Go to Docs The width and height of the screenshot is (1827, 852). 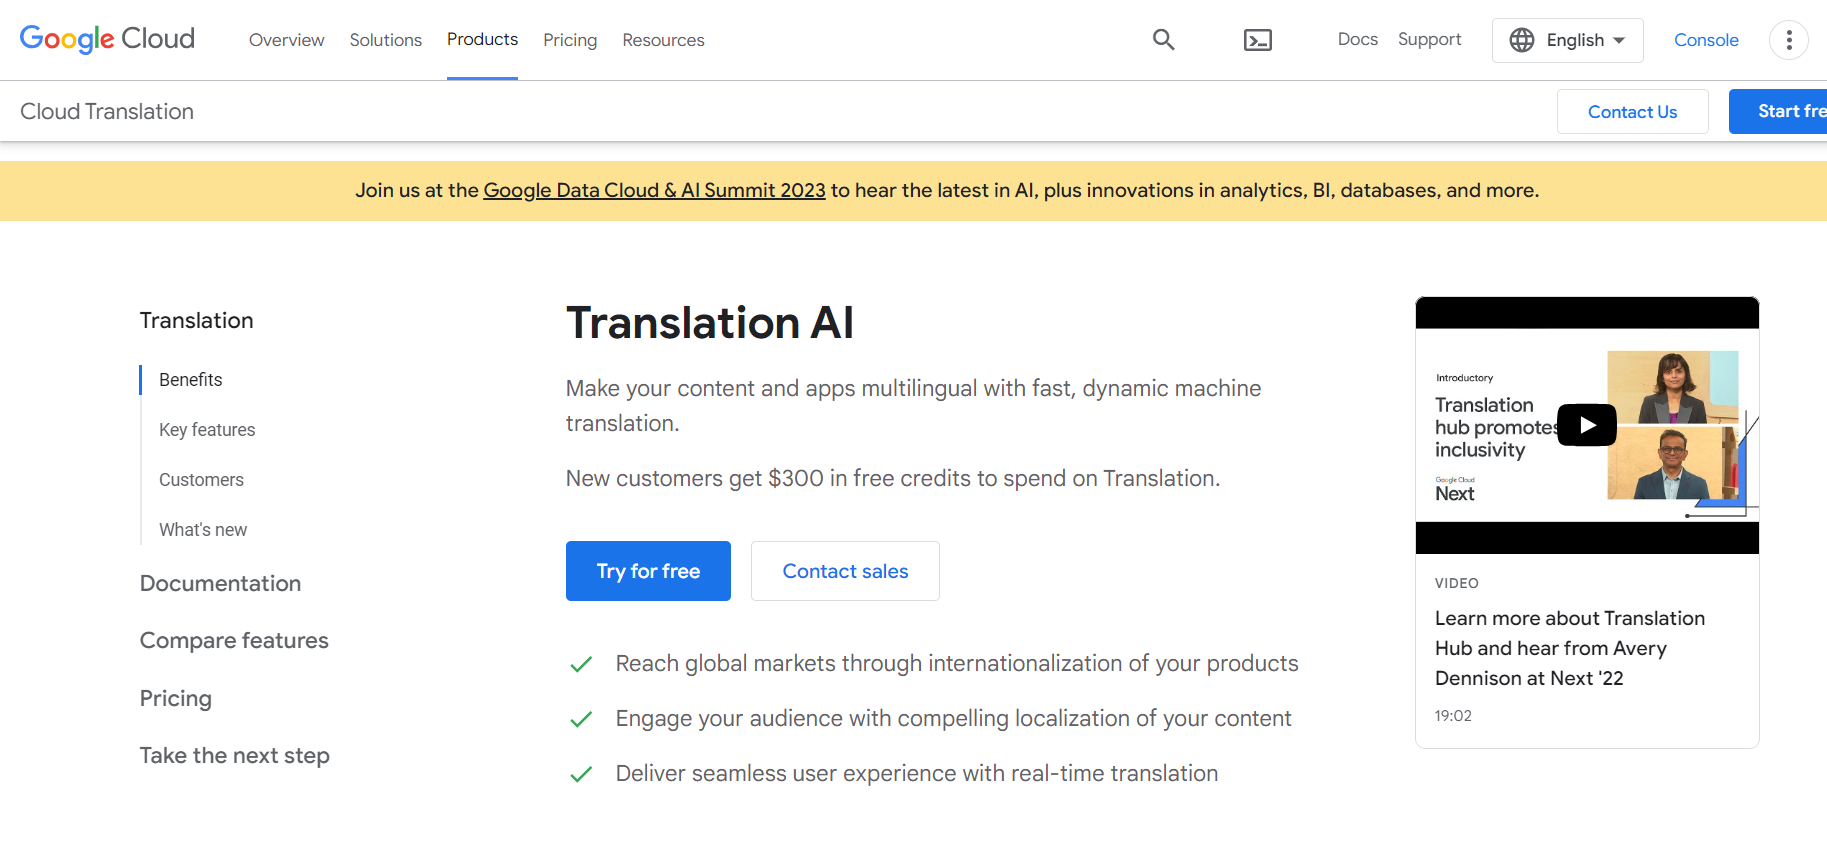(1357, 39)
